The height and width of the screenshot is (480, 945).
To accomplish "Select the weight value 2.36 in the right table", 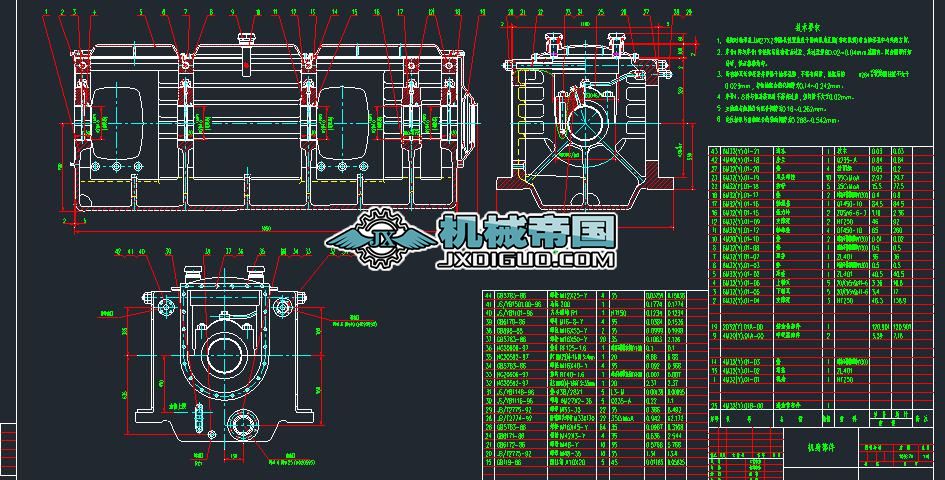I will [899, 213].
